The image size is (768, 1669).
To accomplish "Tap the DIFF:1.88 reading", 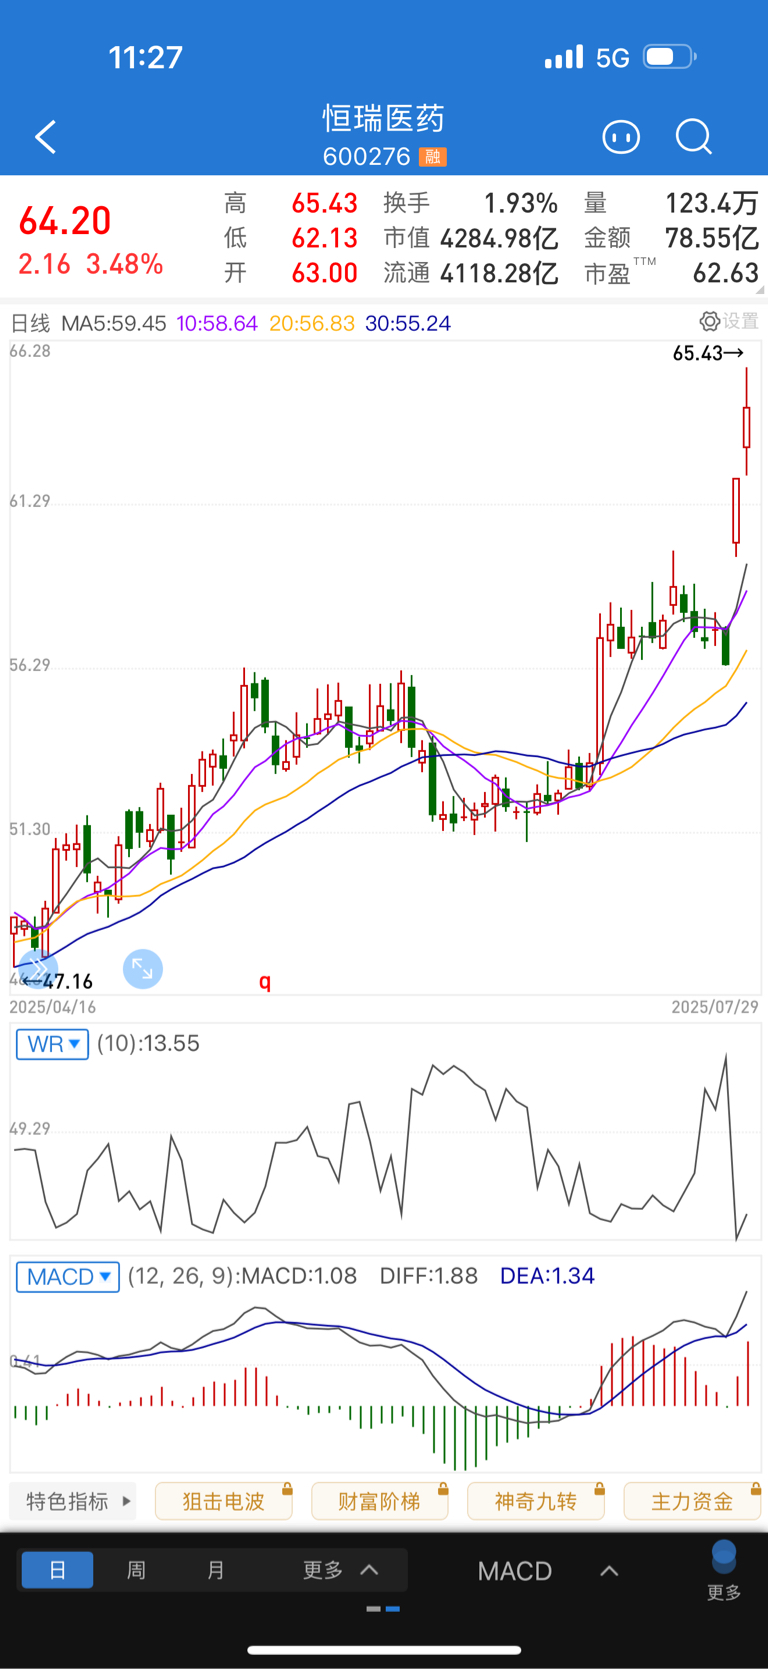I will pyautogui.click(x=429, y=1276).
